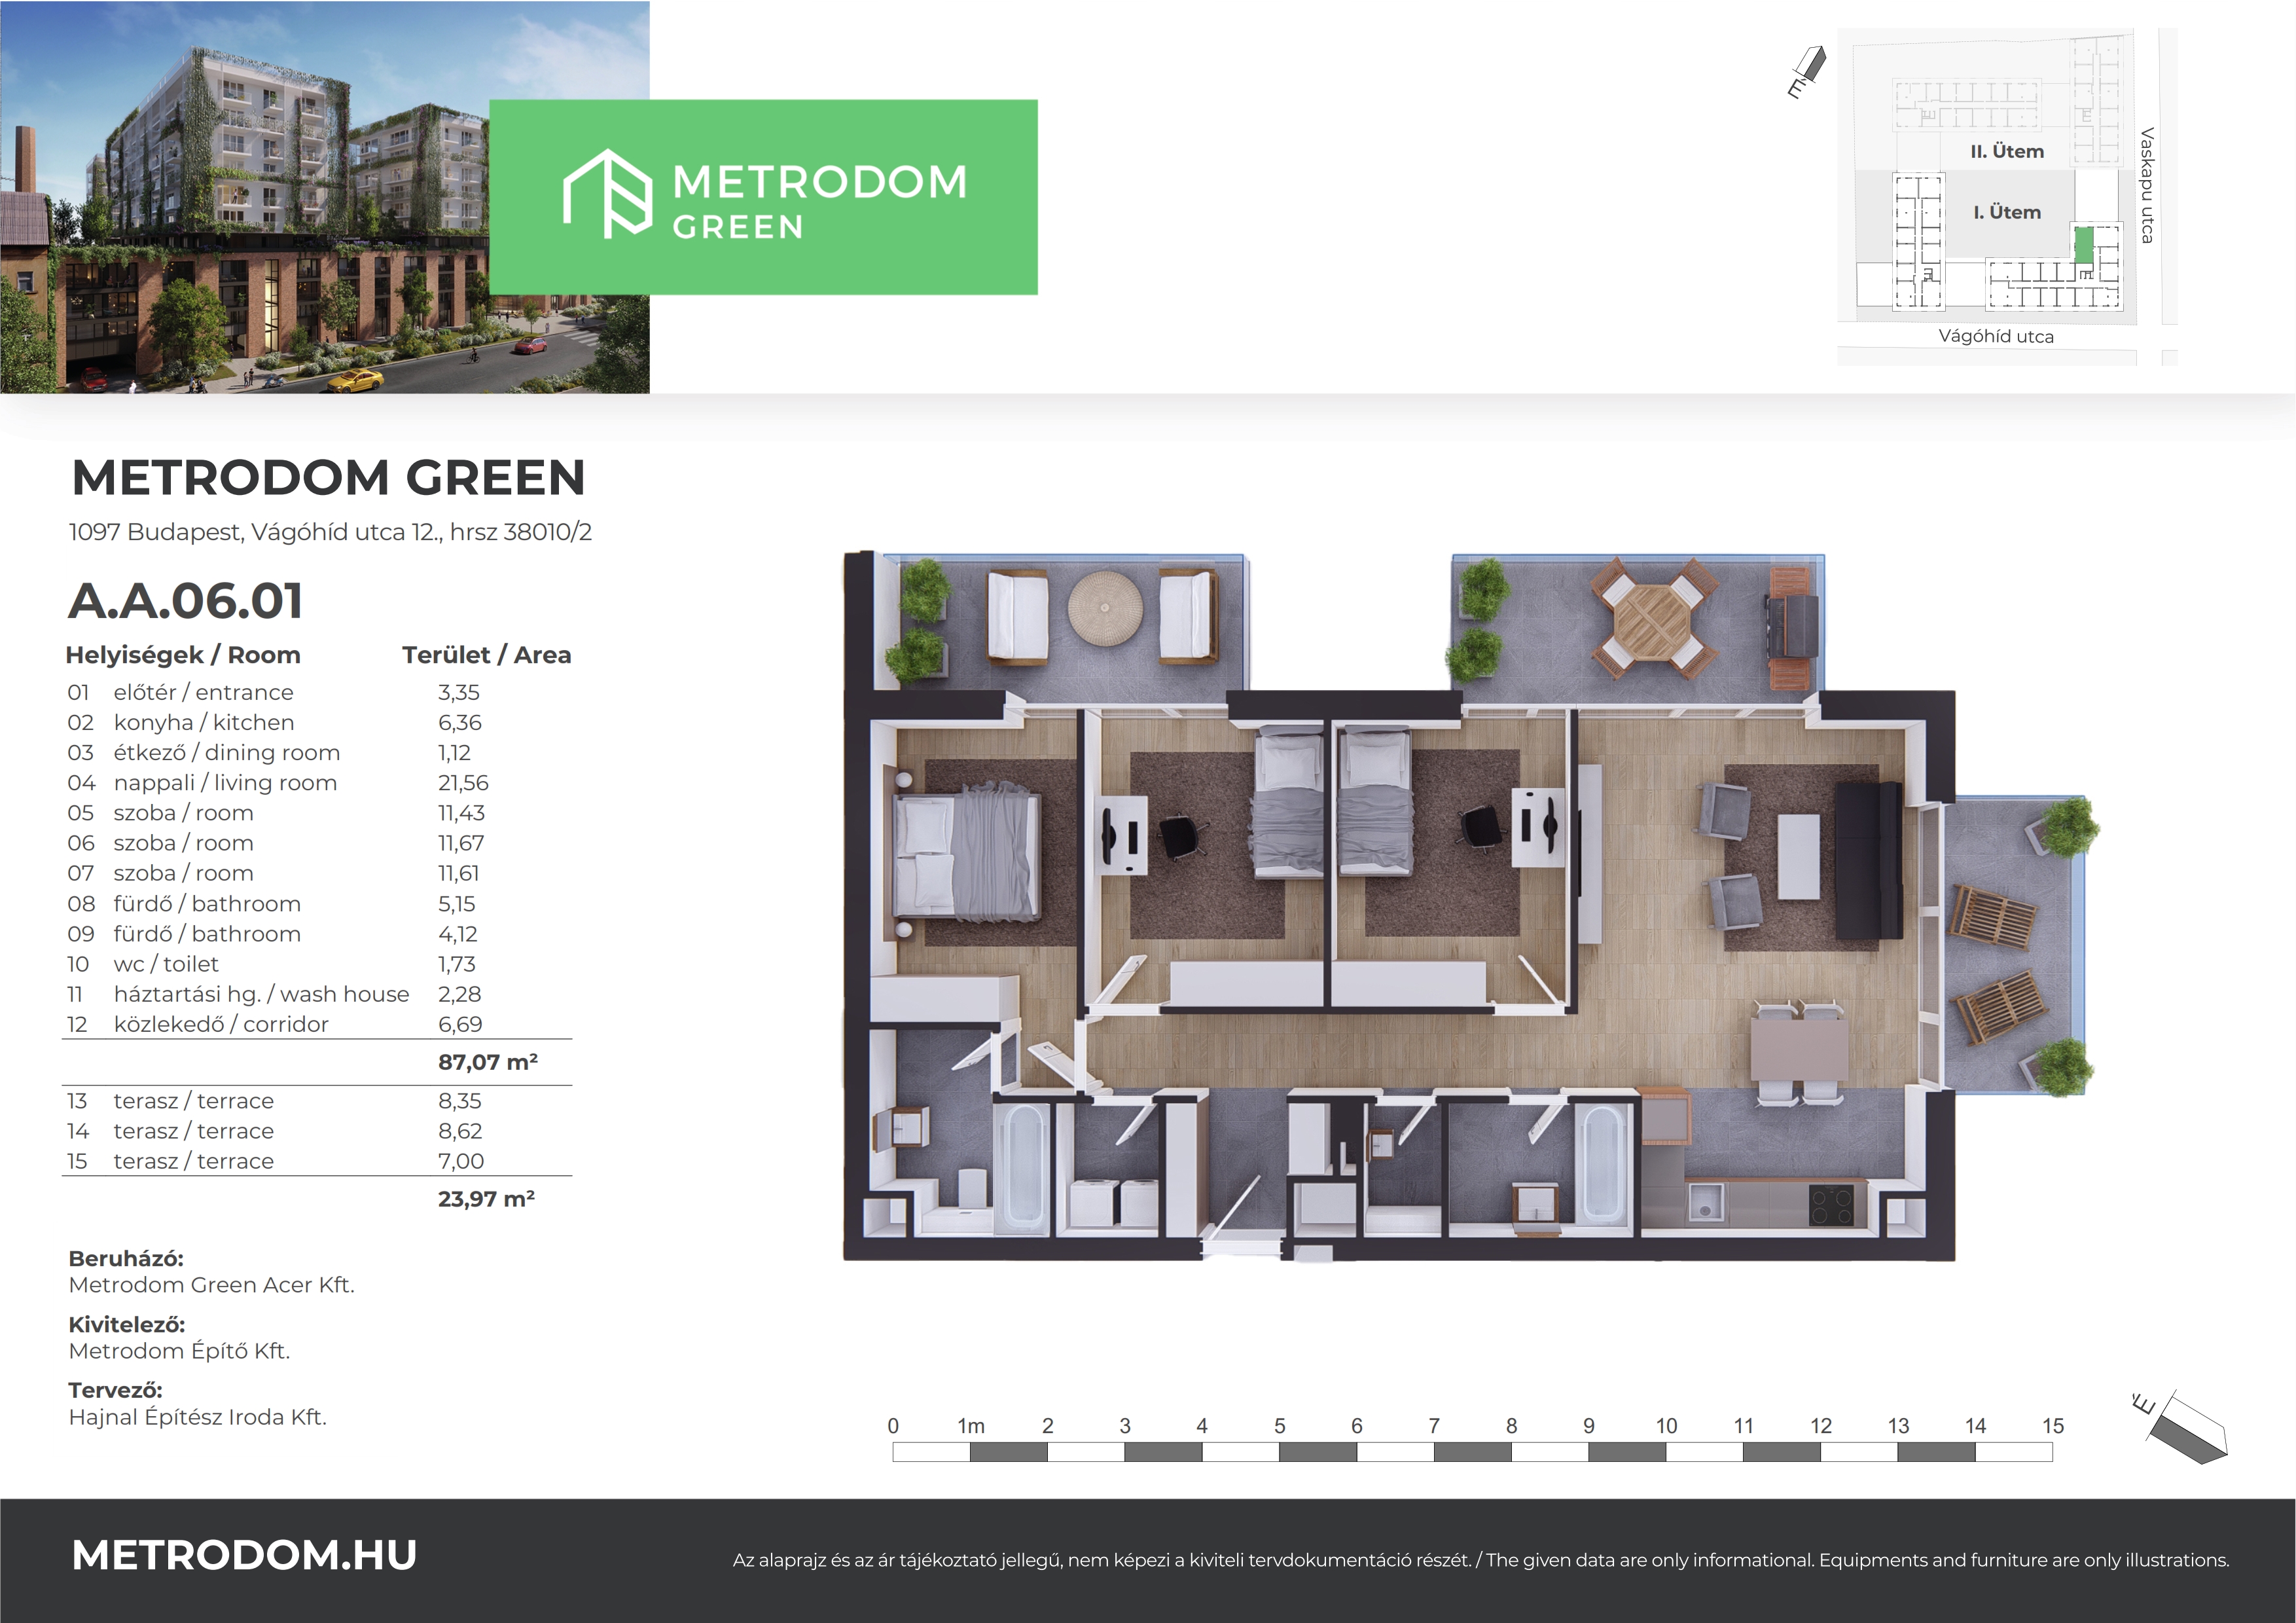The height and width of the screenshot is (1623, 2296).
Task: Click the 10 mark on the scale bar
Action: coord(1665,1427)
